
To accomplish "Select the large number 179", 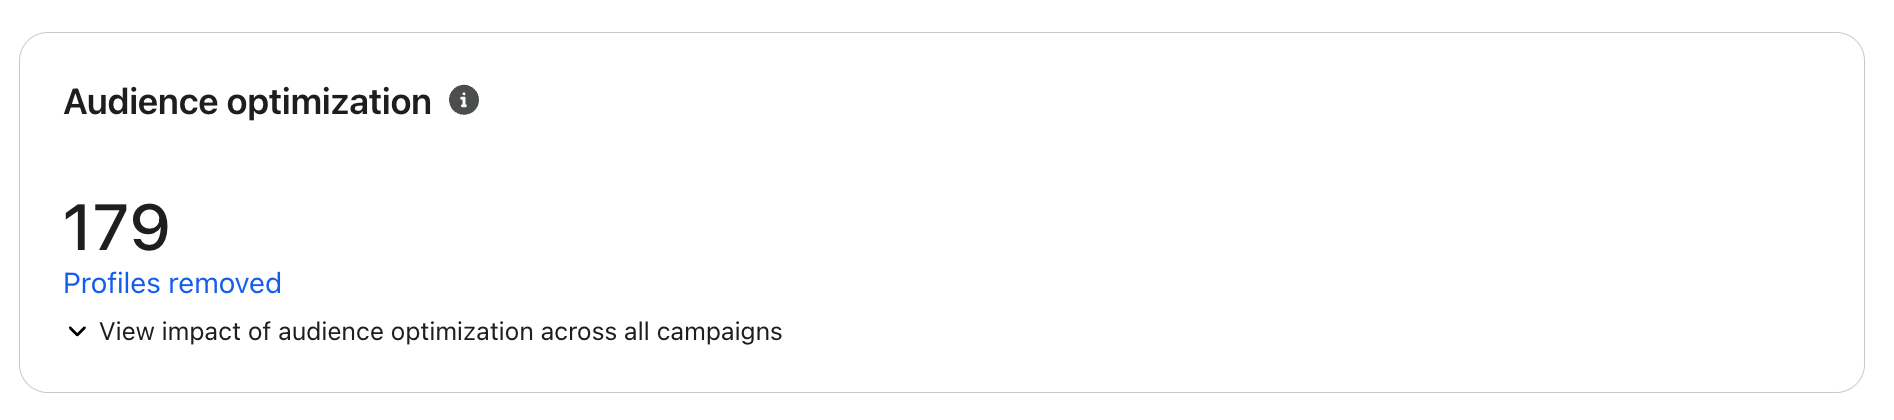I will click(x=116, y=228).
